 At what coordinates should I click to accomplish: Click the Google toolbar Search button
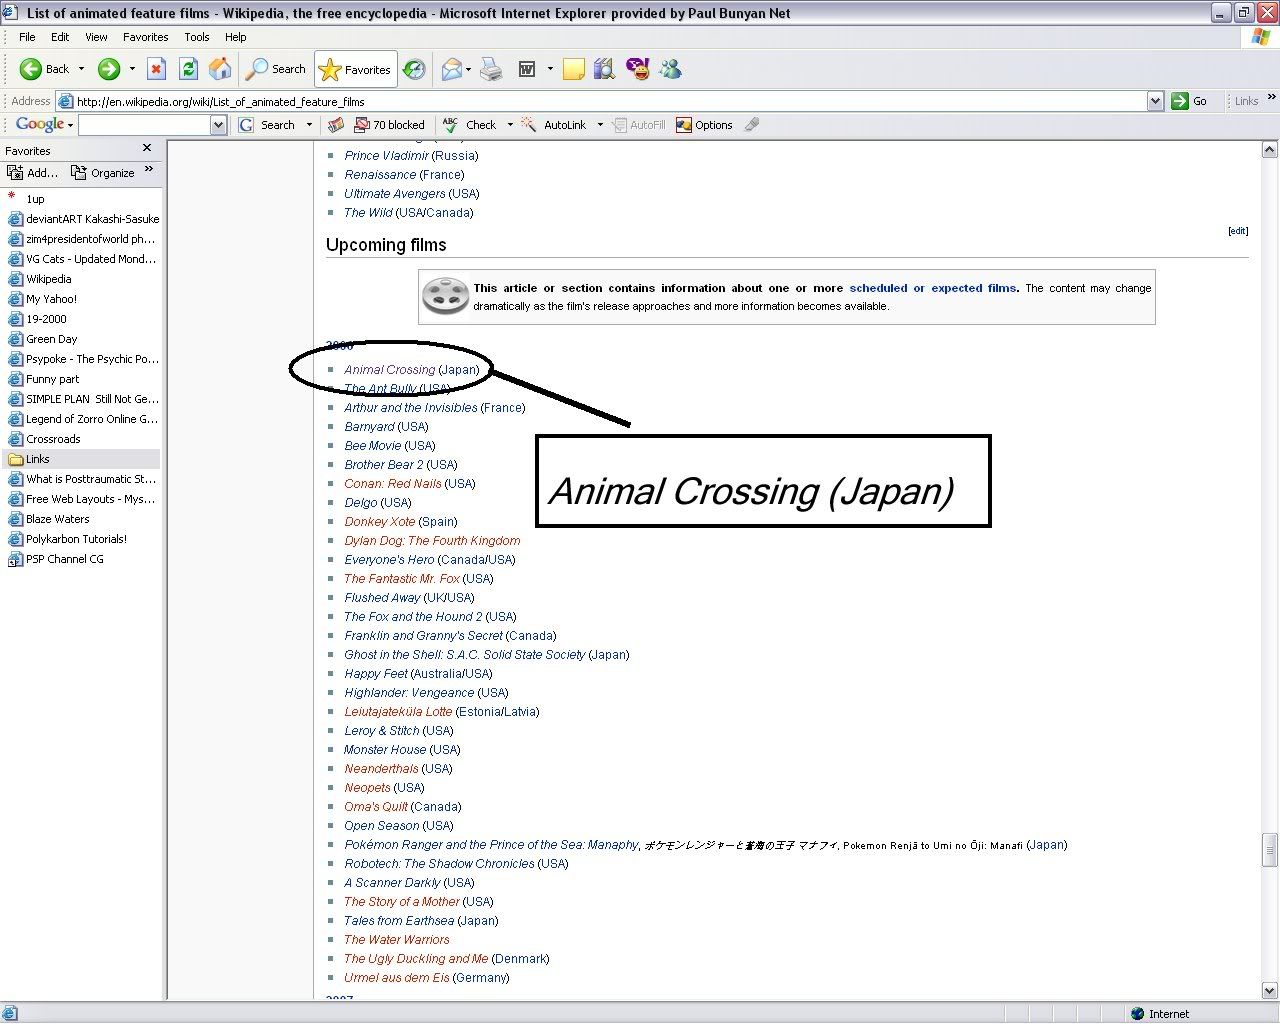267,125
